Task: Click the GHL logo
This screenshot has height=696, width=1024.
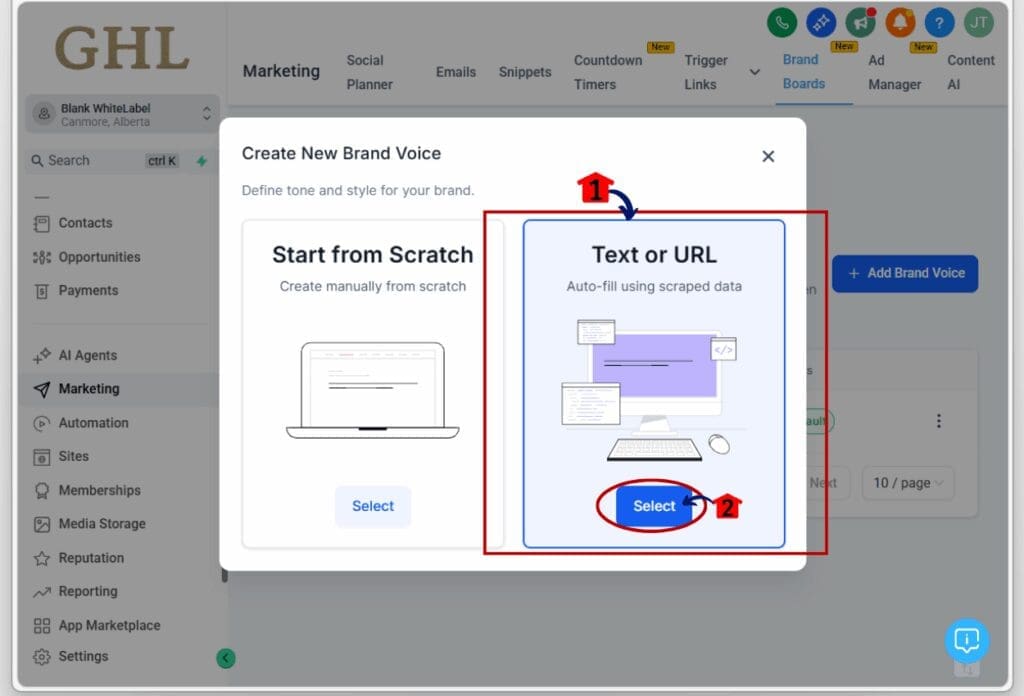Action: pyautogui.click(x=121, y=48)
